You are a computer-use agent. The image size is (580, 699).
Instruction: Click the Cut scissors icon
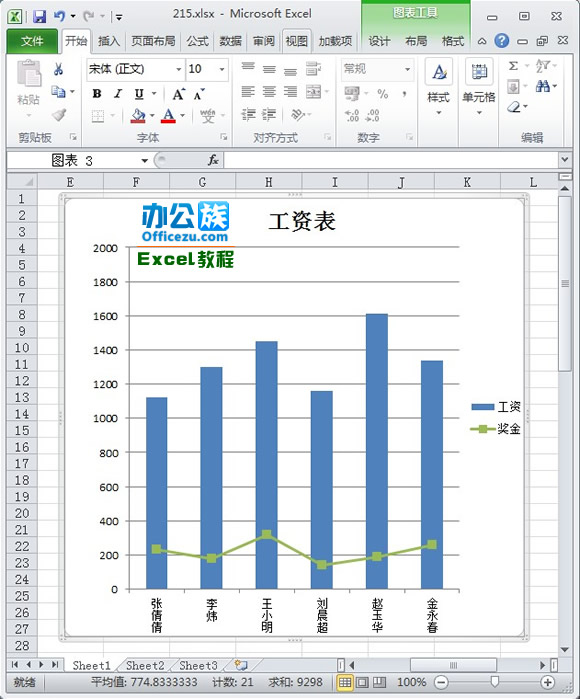coord(58,69)
